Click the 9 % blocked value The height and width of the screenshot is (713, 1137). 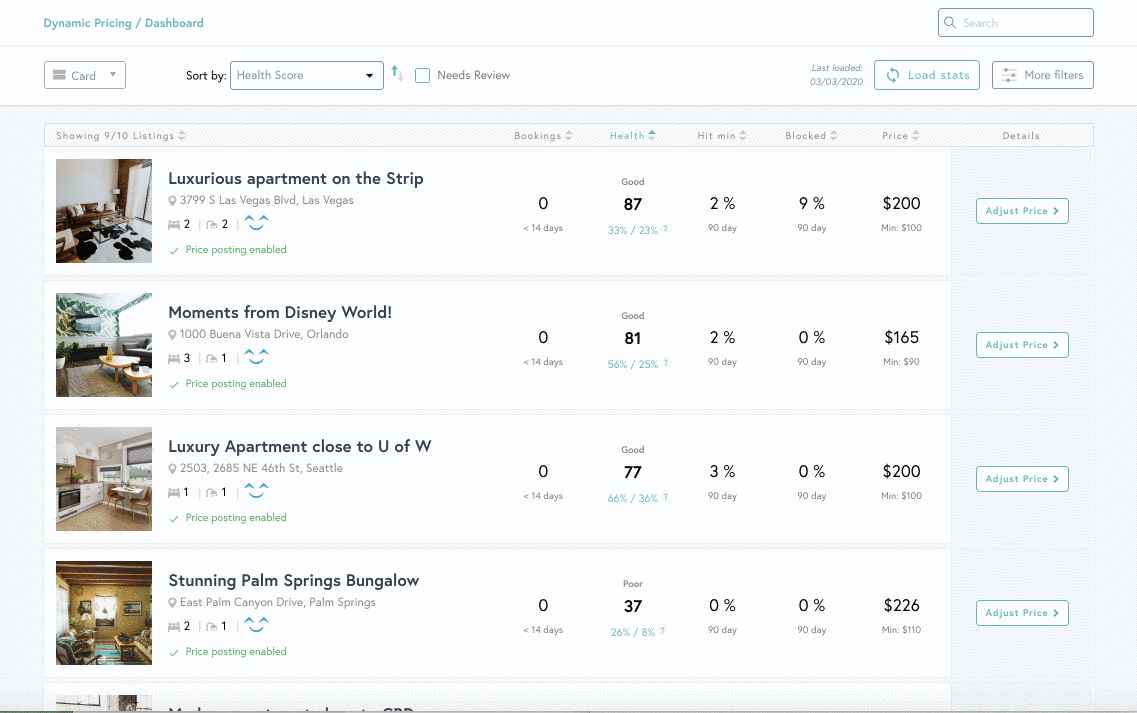811,204
